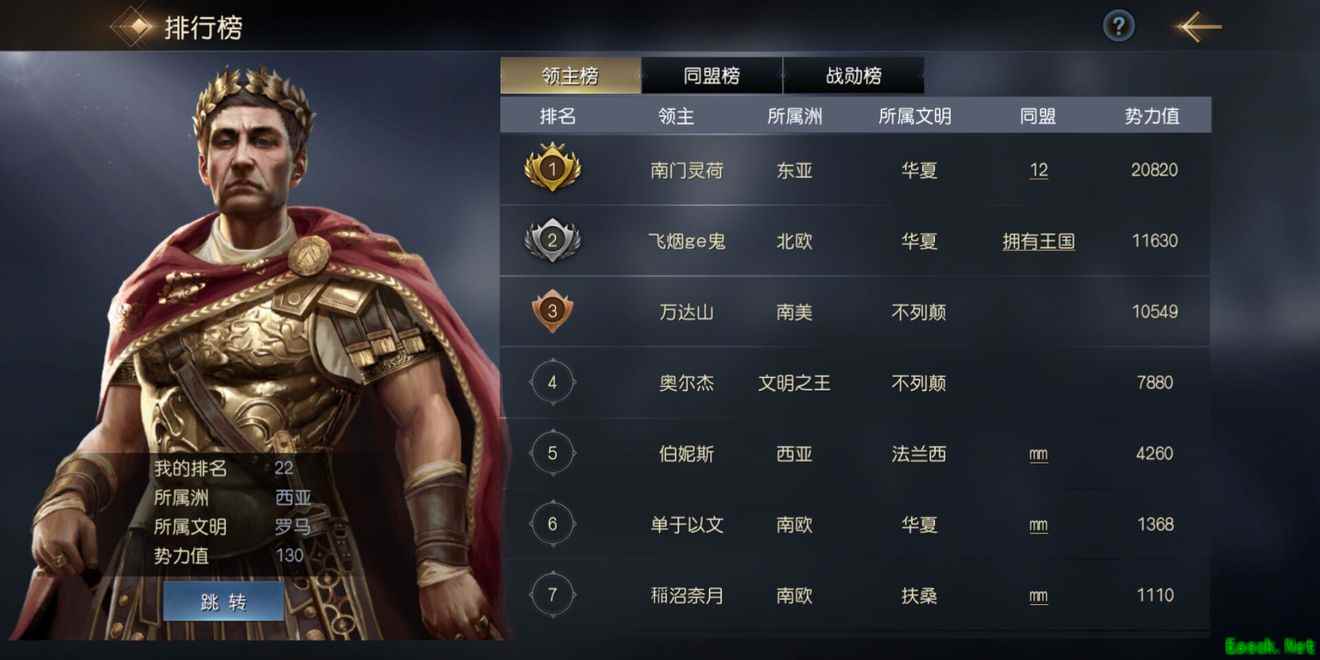Click the gold rank 1 medal
The image size is (1320, 660).
553,169
